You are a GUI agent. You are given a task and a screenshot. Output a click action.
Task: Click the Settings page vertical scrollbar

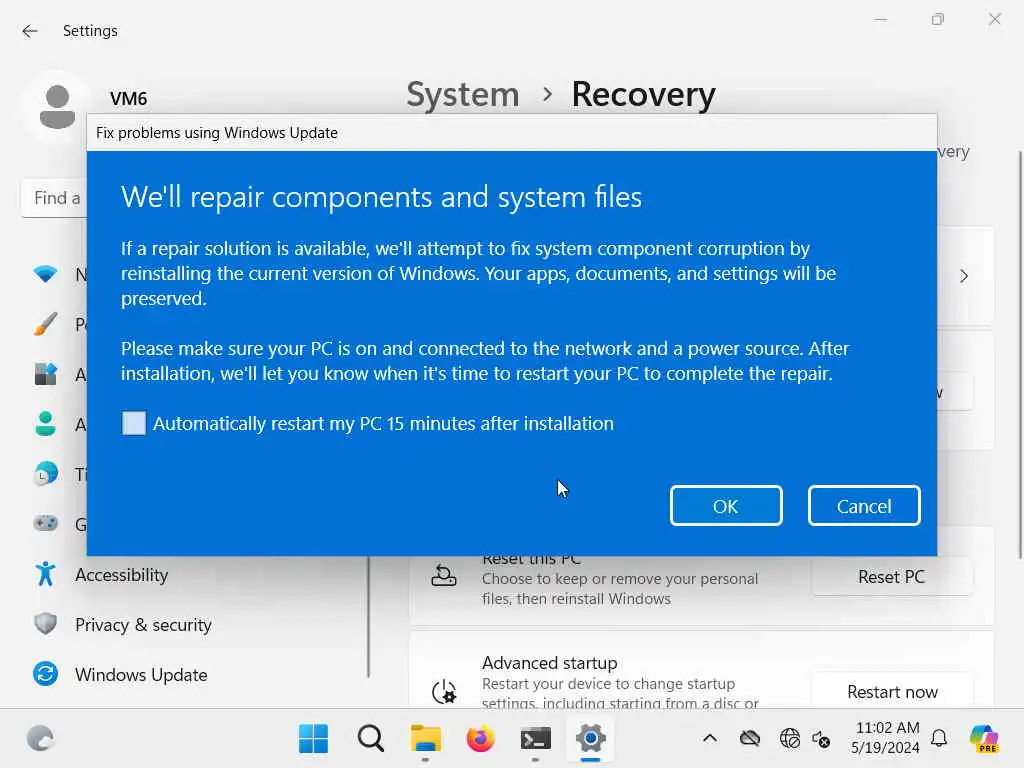tap(1020, 355)
